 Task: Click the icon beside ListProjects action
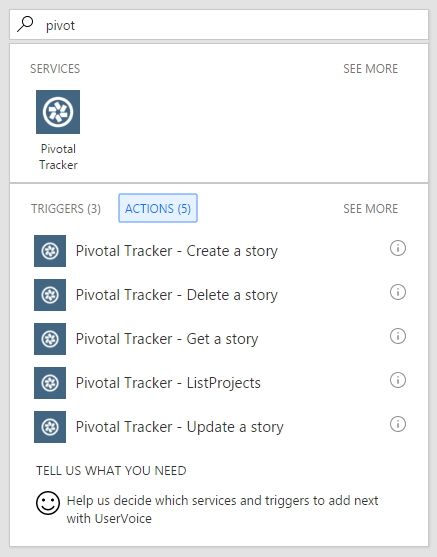point(50,383)
